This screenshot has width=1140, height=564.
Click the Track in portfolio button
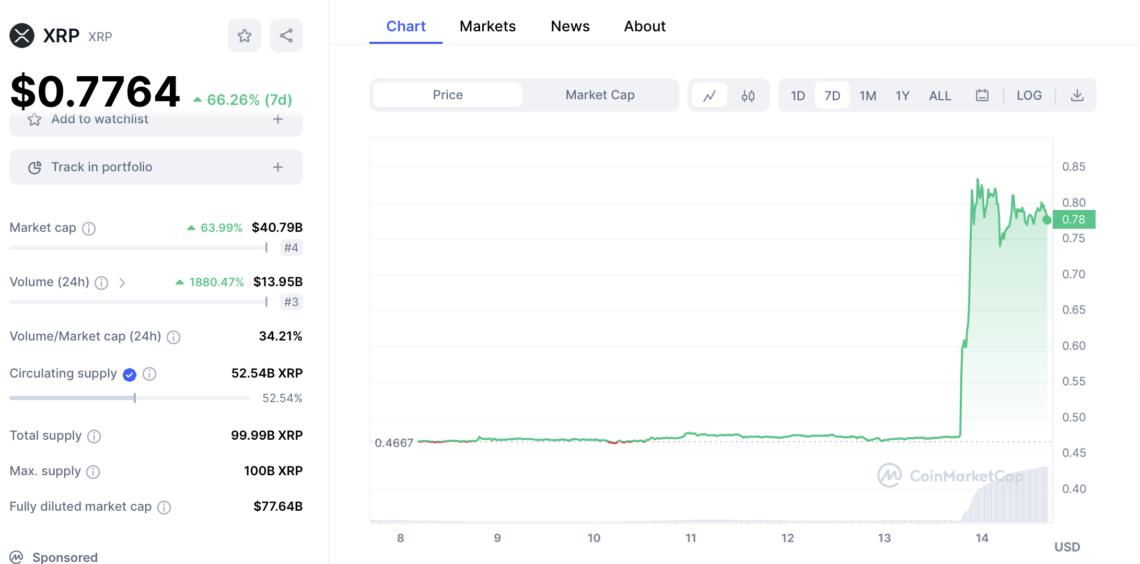tap(156, 167)
